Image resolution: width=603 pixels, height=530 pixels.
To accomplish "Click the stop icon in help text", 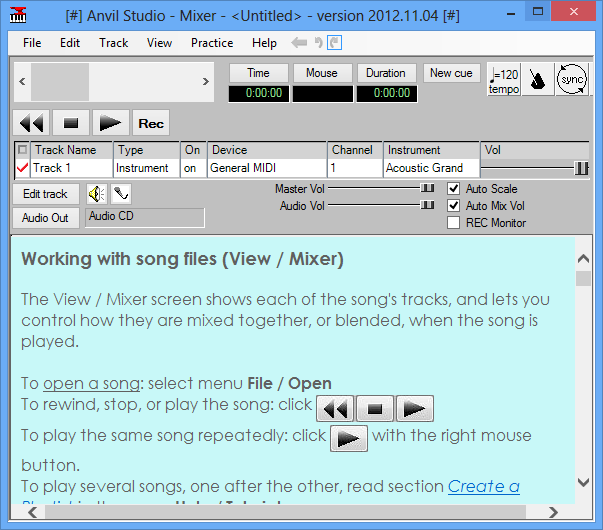I will coord(375,408).
